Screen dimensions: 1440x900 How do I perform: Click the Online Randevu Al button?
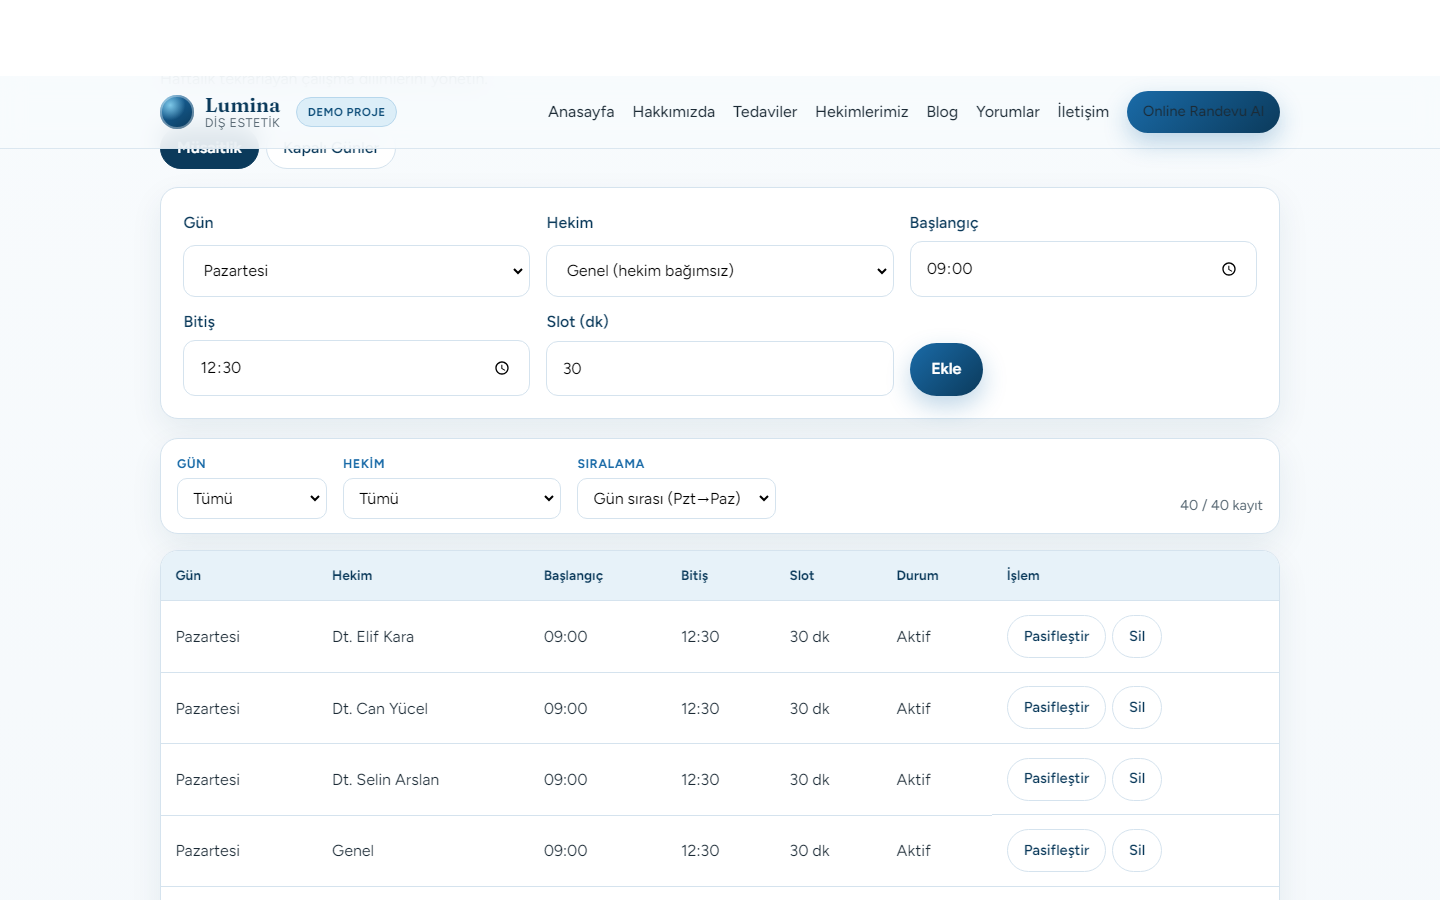[x=1203, y=112]
